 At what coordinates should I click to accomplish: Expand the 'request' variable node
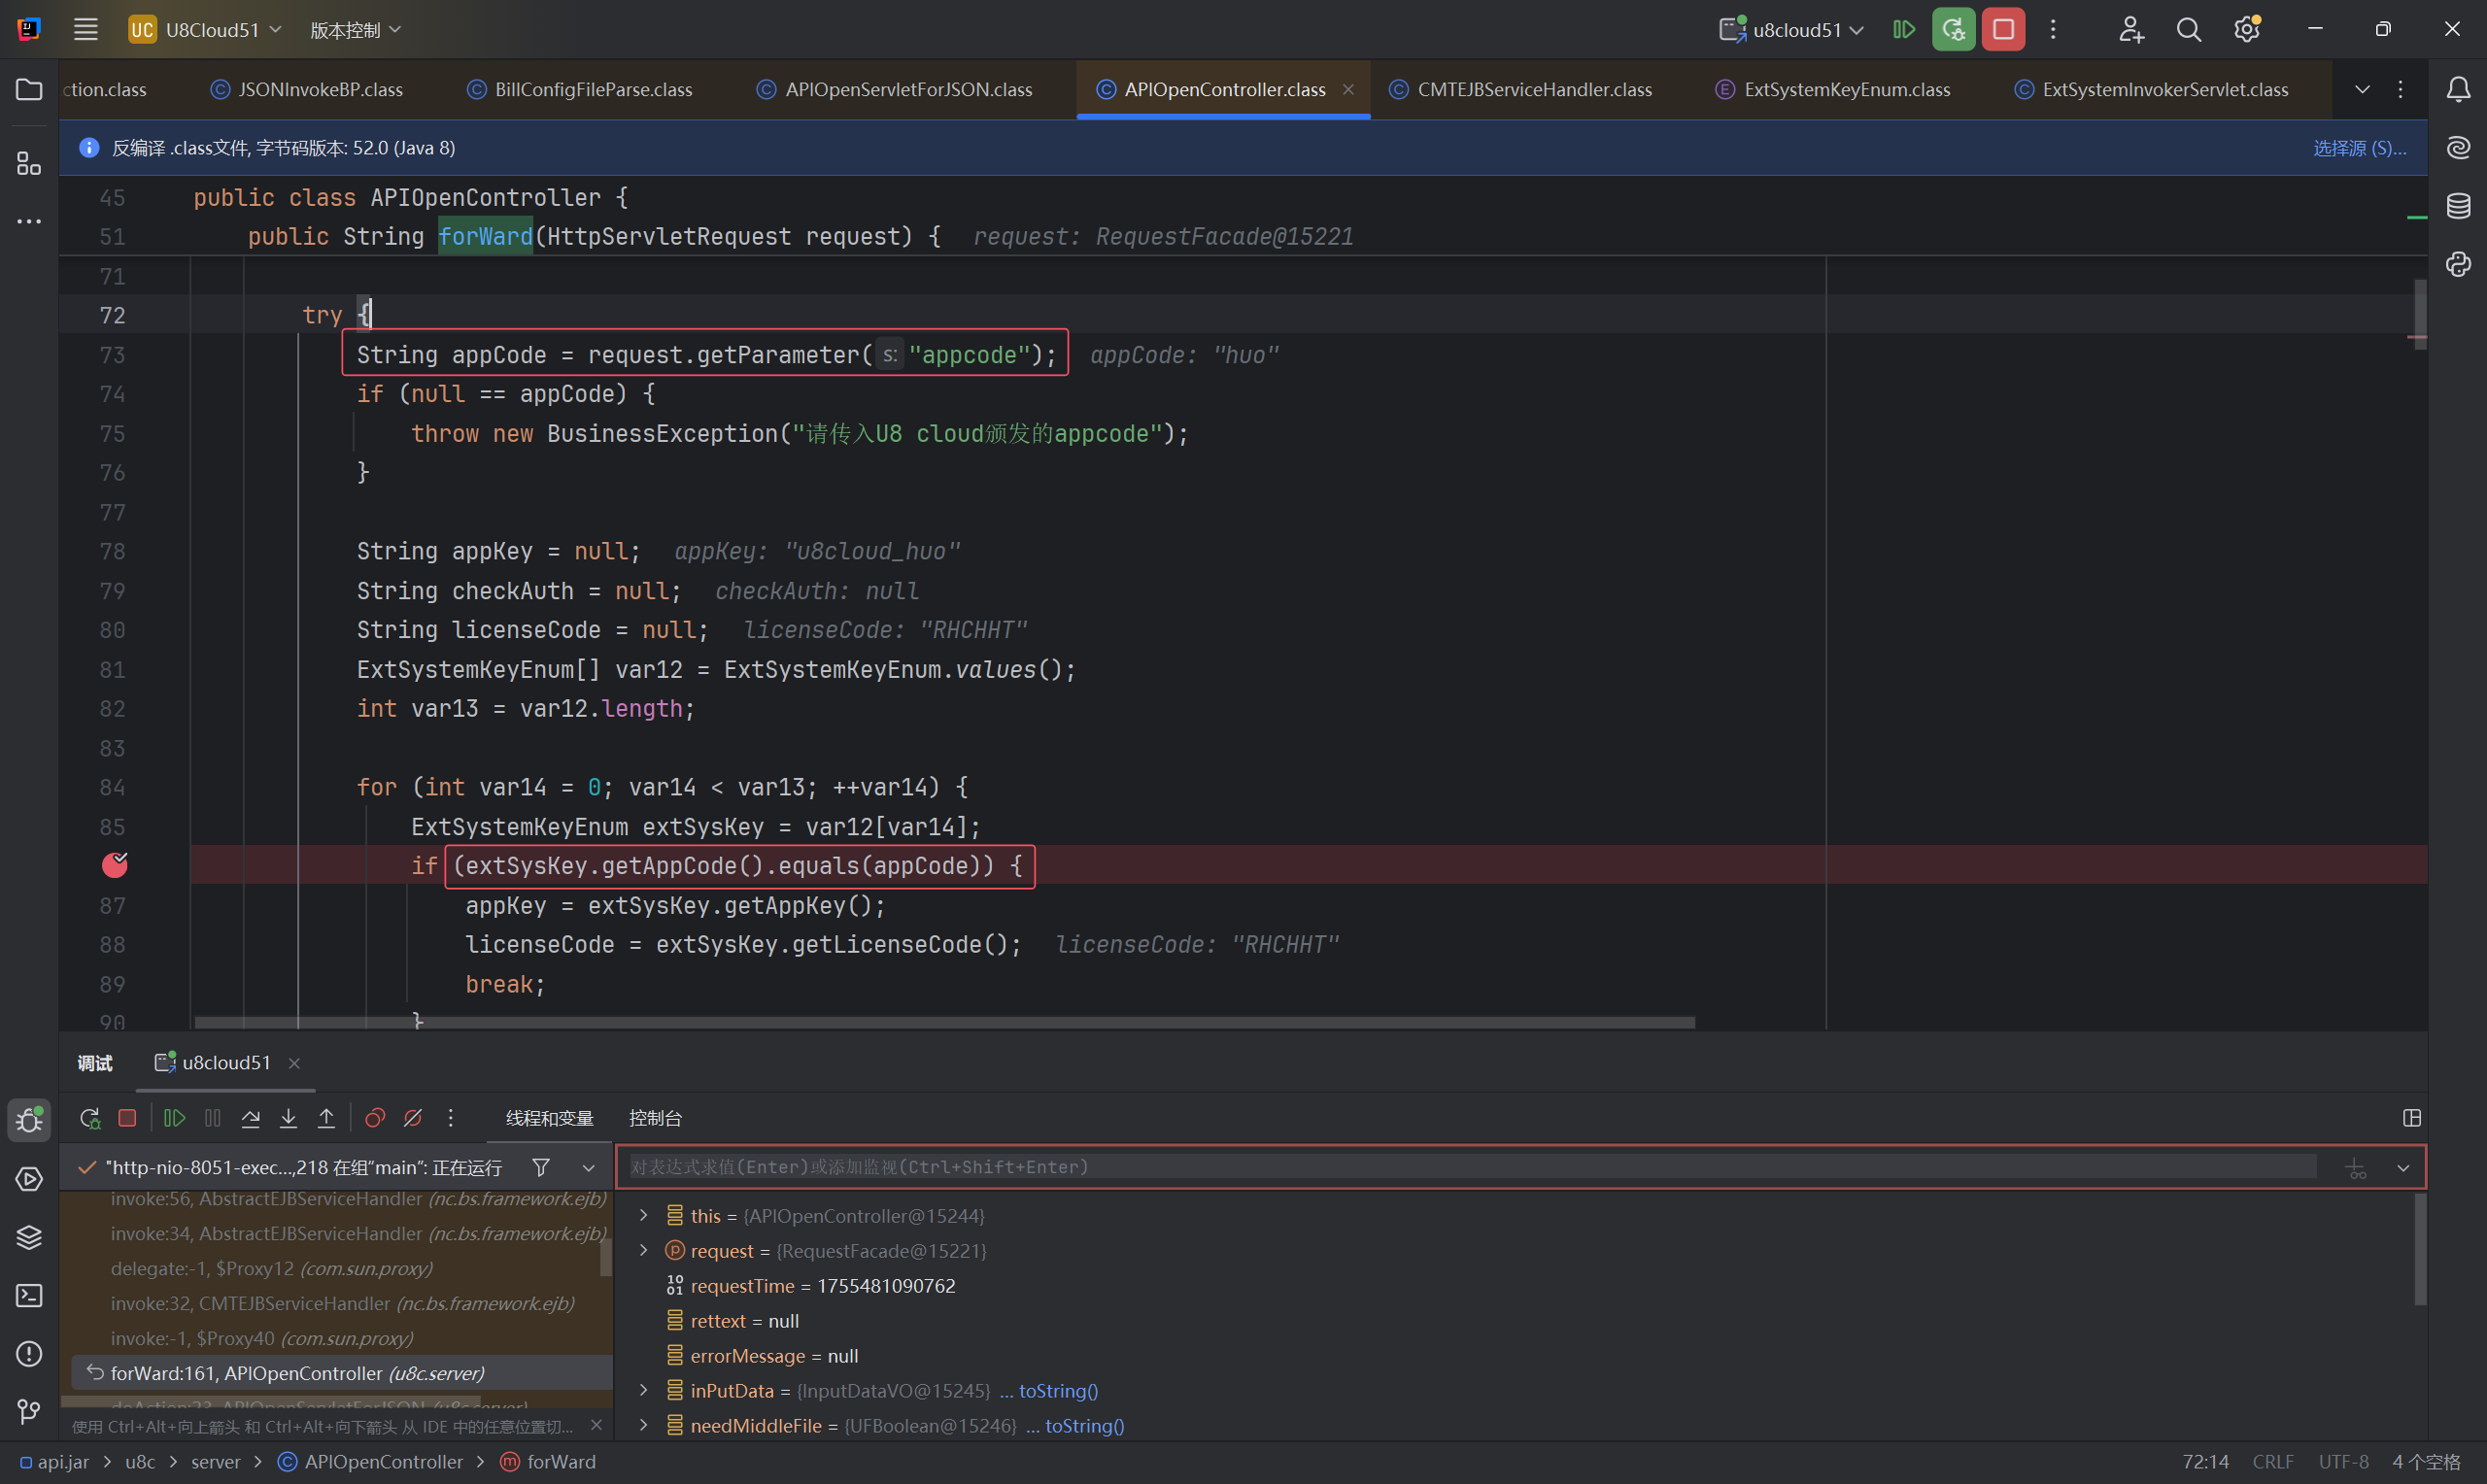[x=644, y=1250]
